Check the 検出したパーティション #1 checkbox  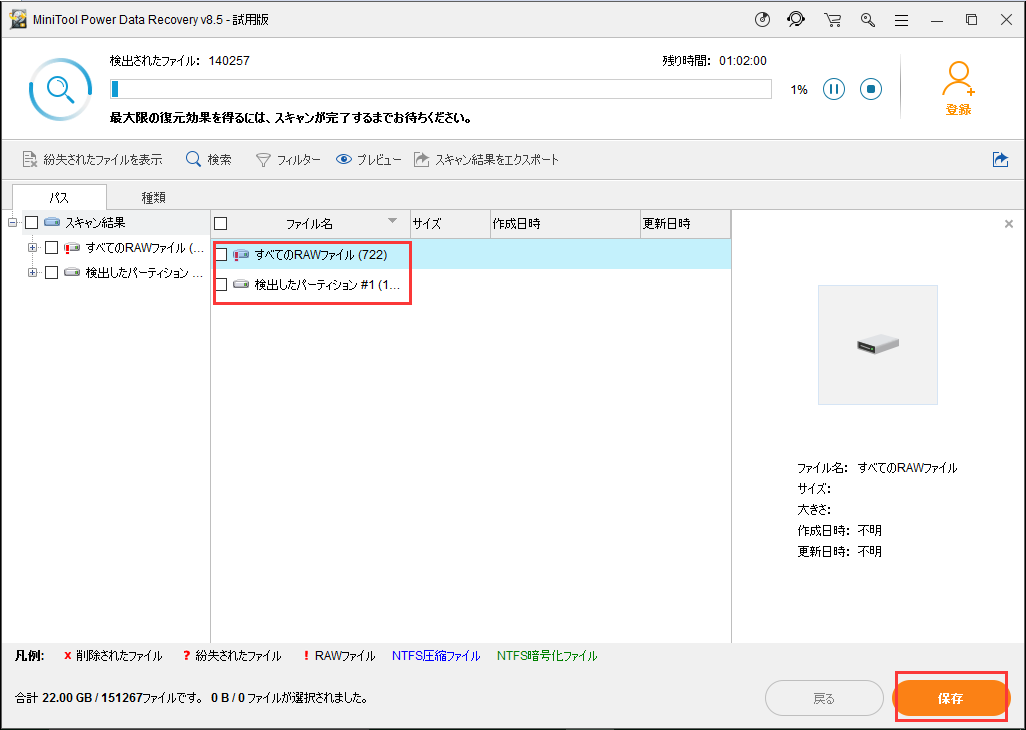click(222, 282)
